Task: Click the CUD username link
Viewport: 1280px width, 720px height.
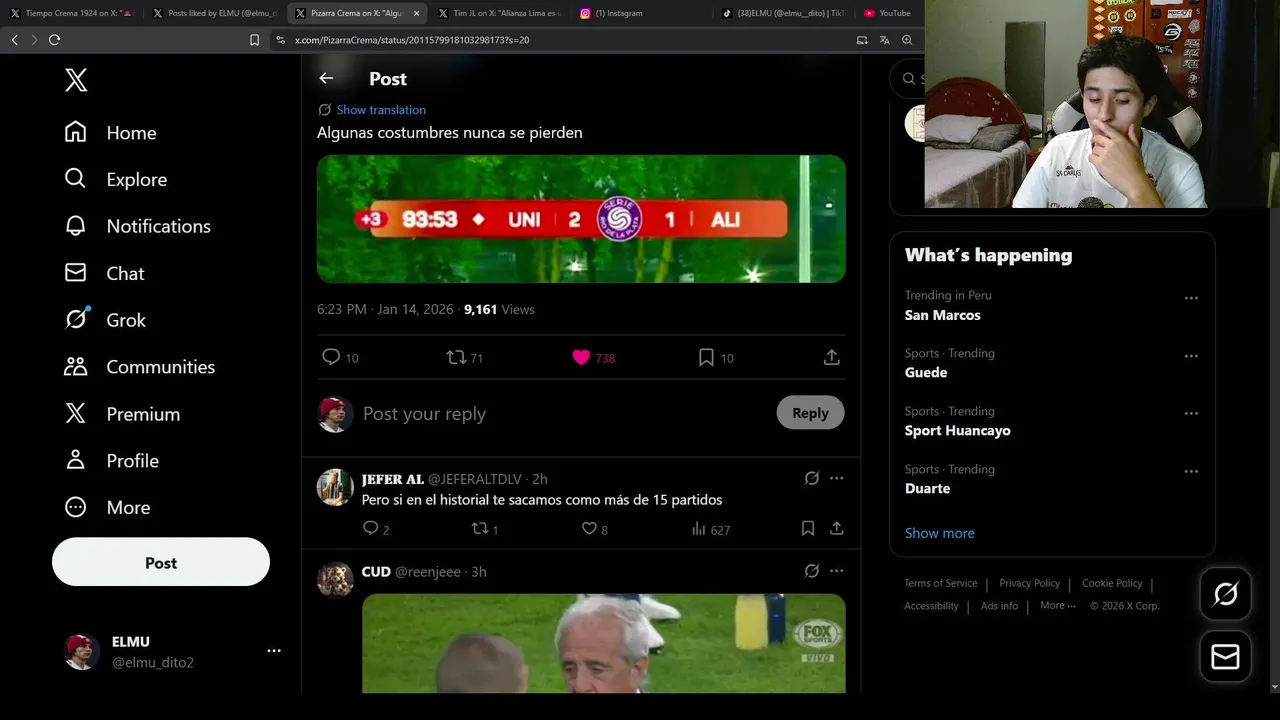Action: 376,572
